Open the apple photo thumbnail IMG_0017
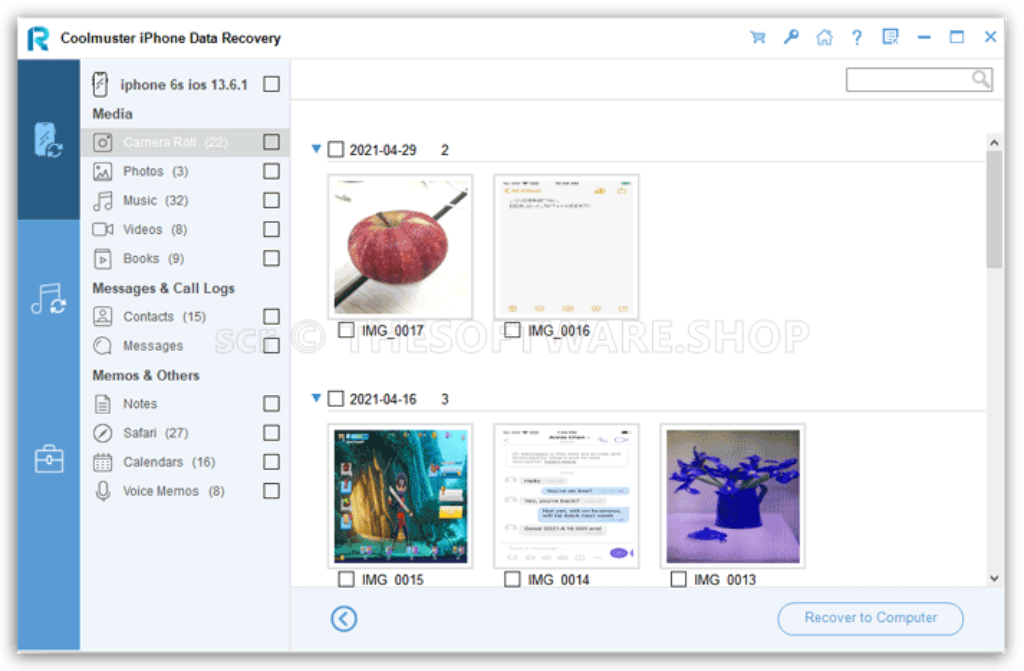The height and width of the screenshot is (671, 1024). 400,246
